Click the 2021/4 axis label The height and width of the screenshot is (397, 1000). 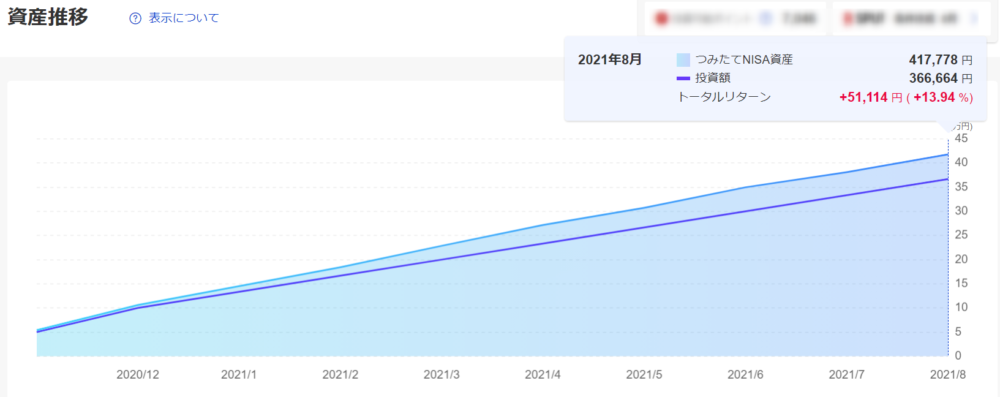(x=543, y=375)
